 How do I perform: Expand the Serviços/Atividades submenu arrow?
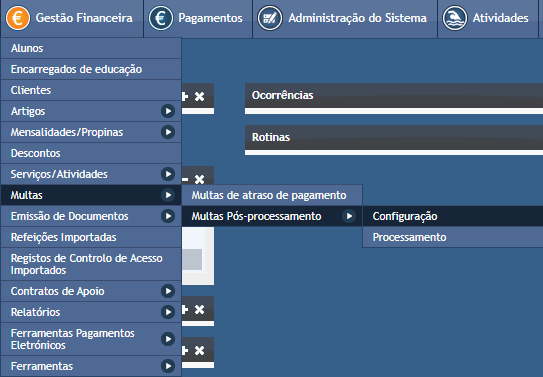[168, 174]
